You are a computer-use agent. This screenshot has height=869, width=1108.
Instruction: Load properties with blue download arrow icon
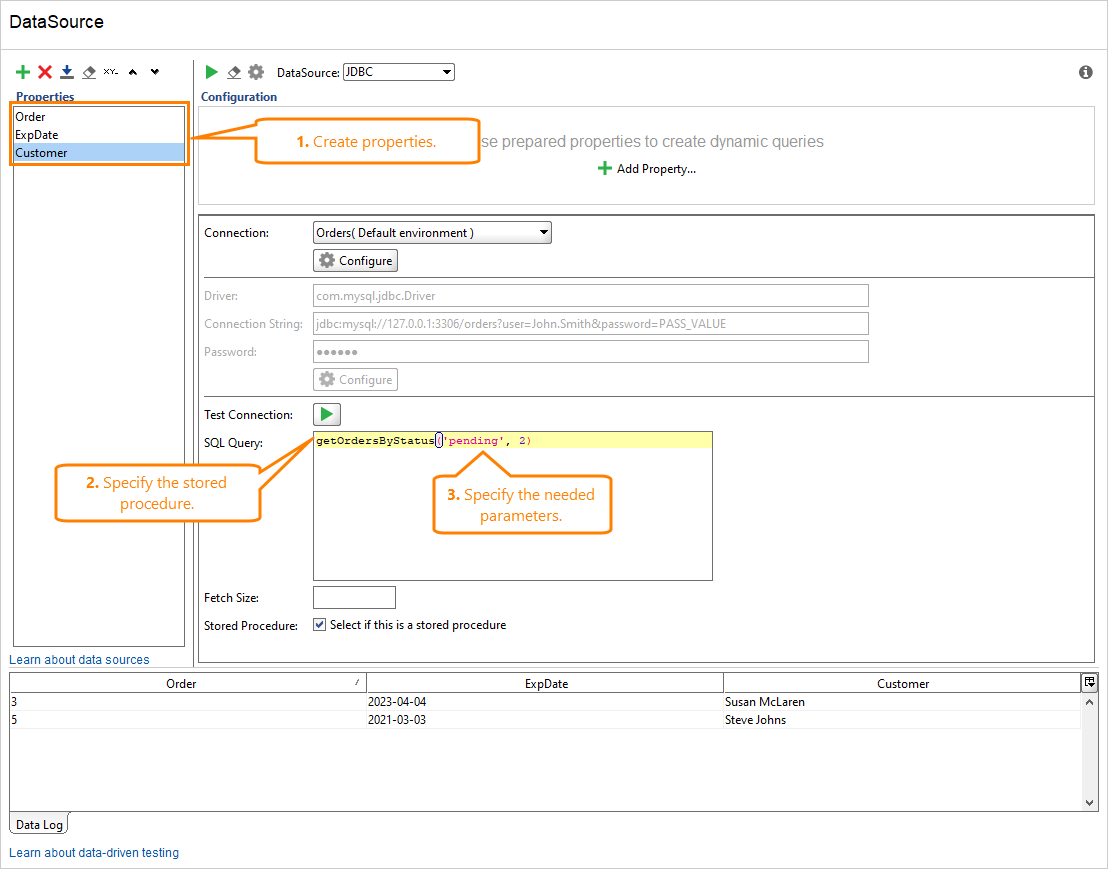(x=67, y=72)
